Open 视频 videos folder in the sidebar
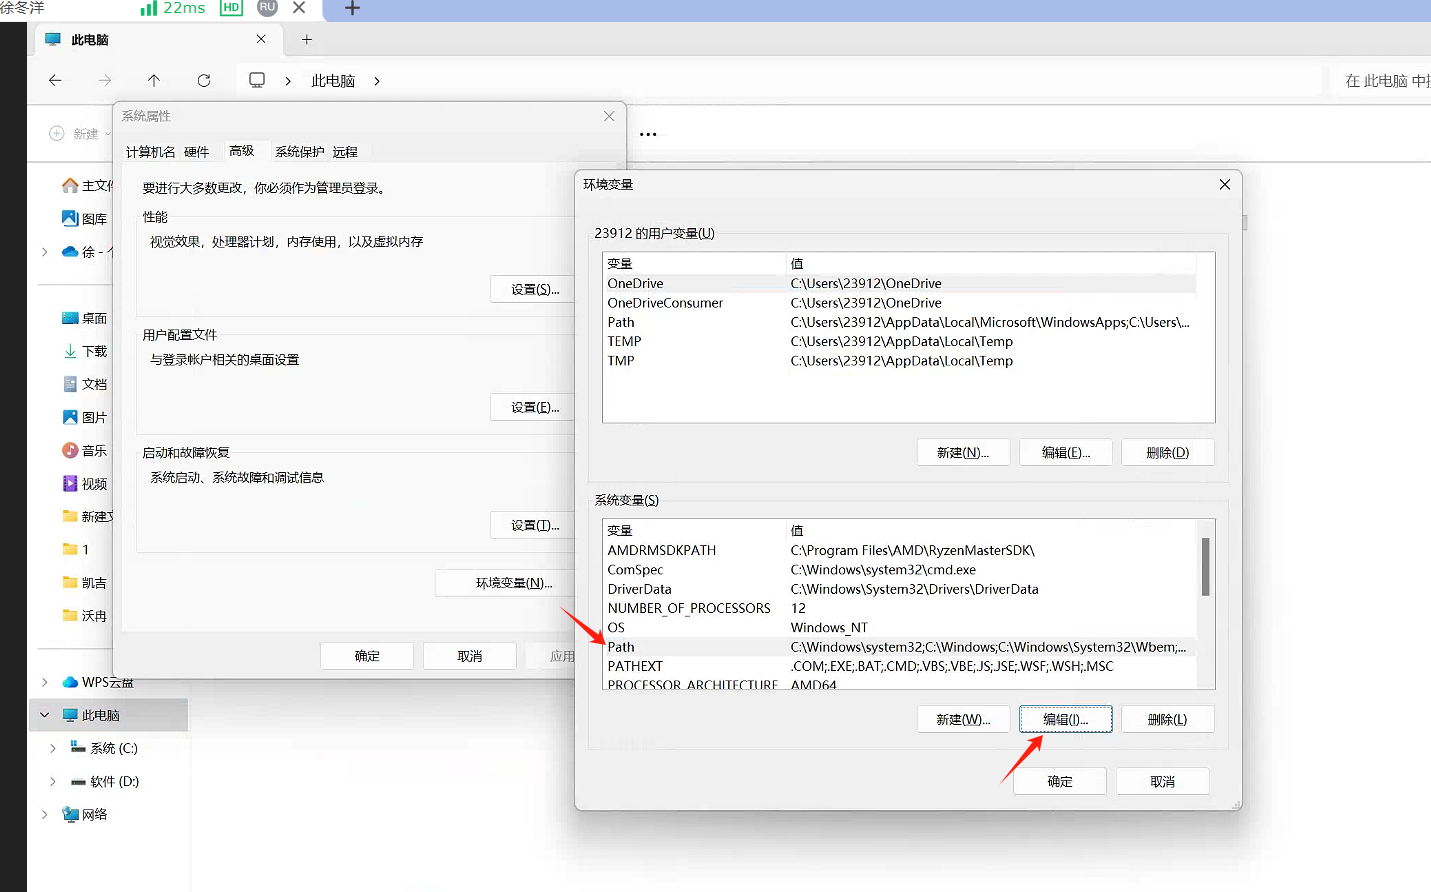The width and height of the screenshot is (1431, 892). pos(85,483)
